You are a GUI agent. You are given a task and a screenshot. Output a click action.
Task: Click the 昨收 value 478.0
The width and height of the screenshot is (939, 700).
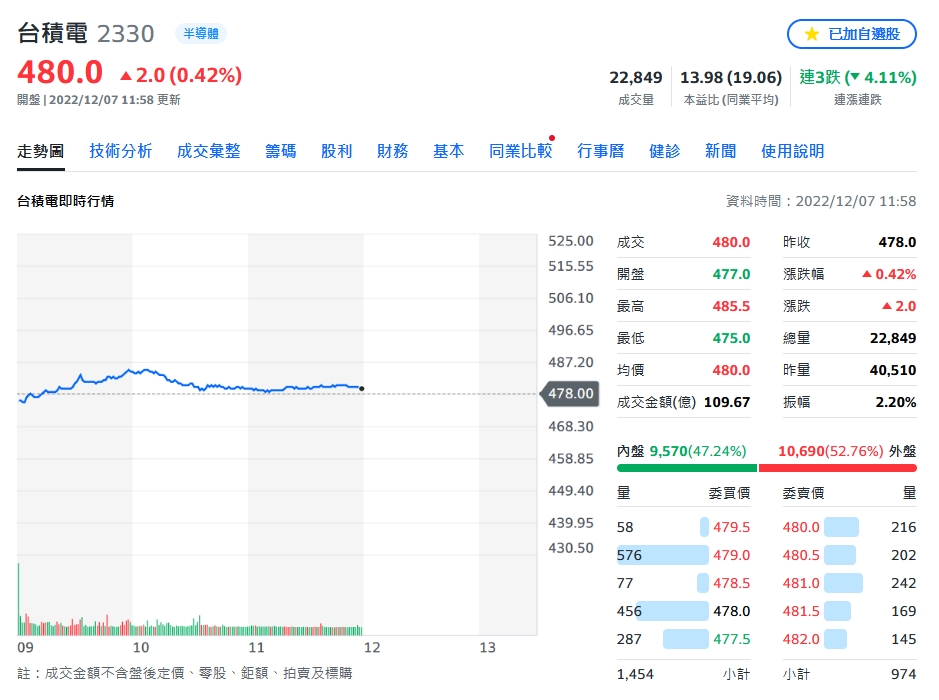[x=897, y=242]
